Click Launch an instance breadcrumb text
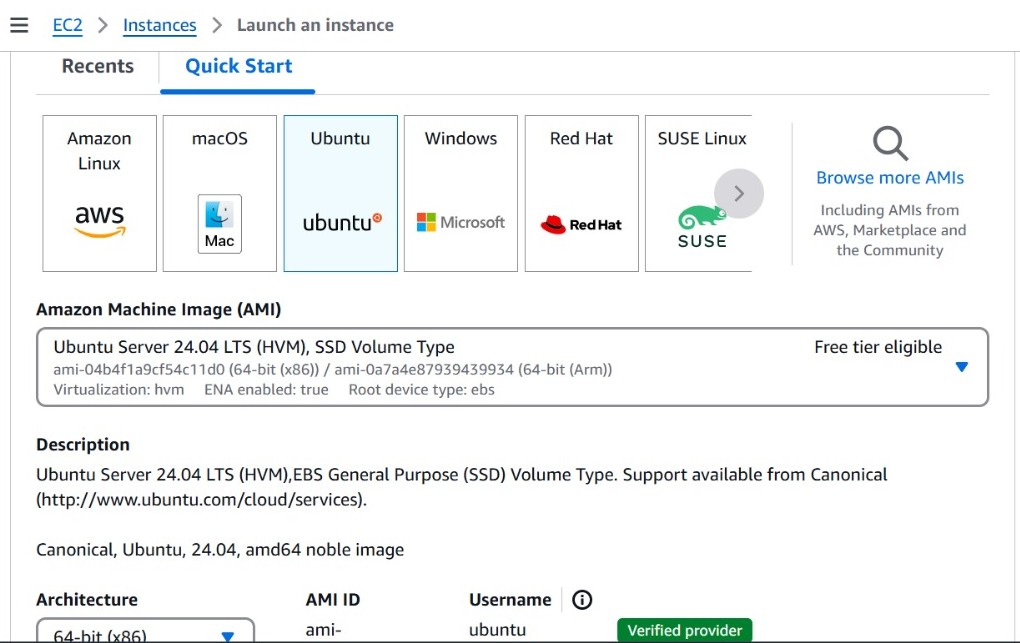The image size is (1020, 643). click(315, 25)
